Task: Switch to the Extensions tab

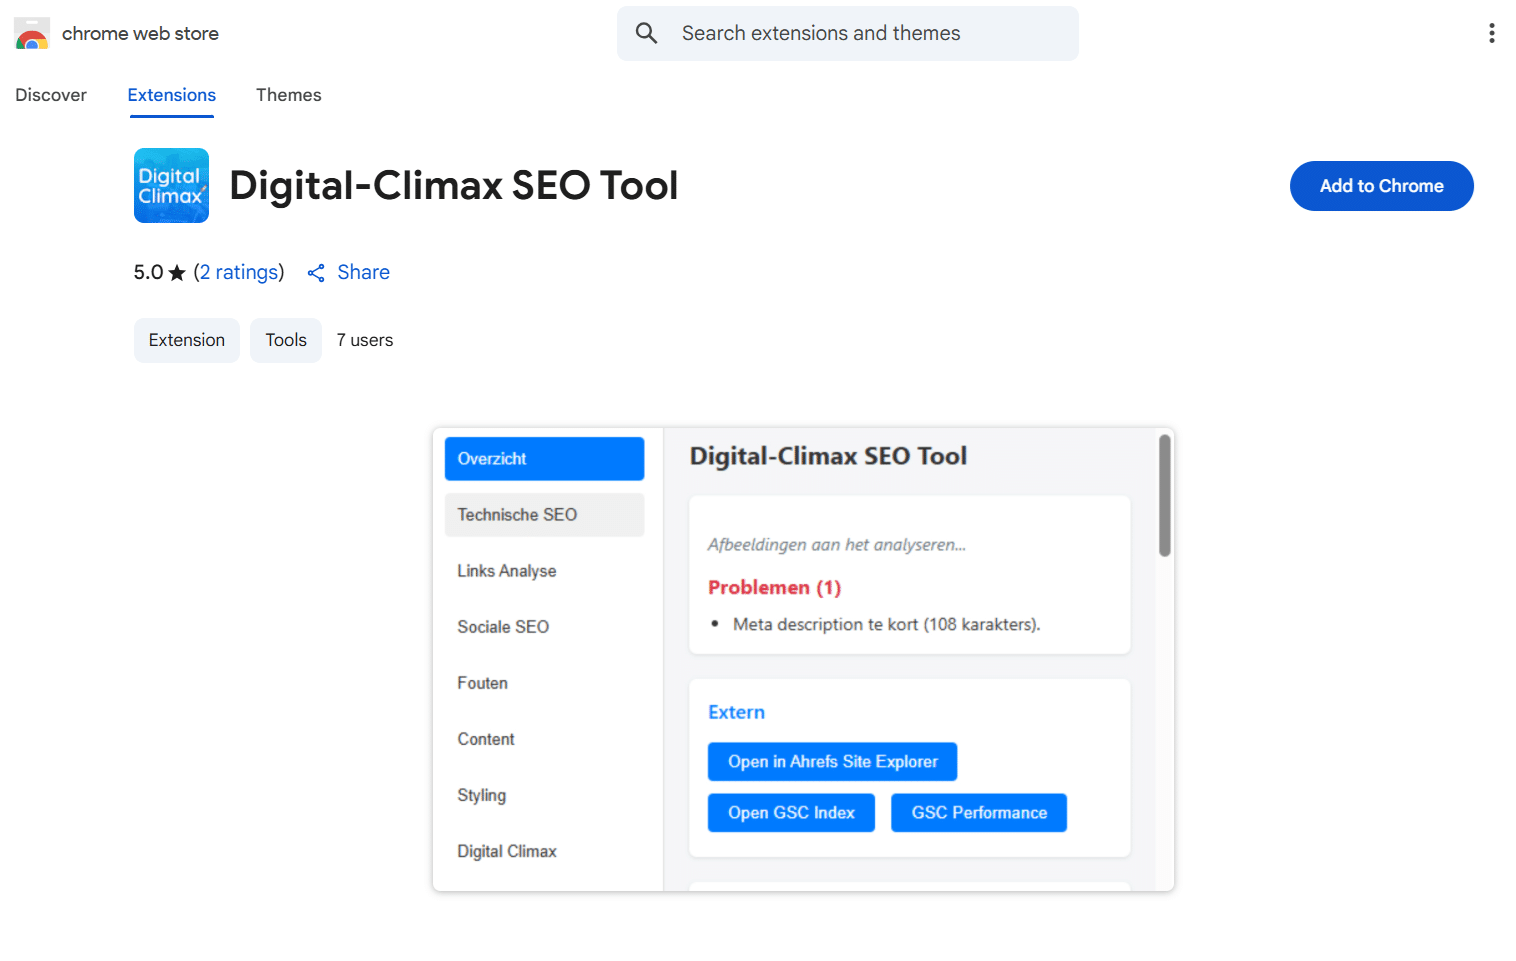Action: (x=171, y=95)
